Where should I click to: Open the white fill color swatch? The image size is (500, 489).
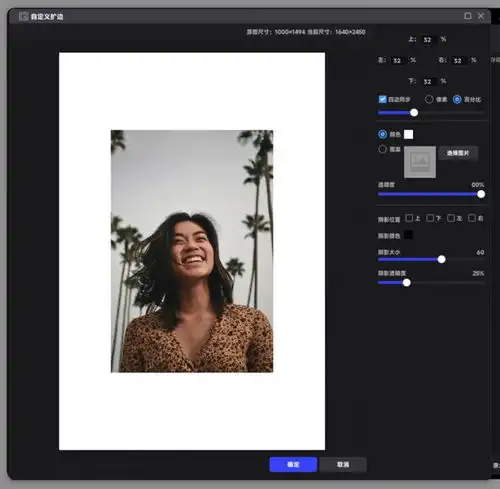click(408, 134)
